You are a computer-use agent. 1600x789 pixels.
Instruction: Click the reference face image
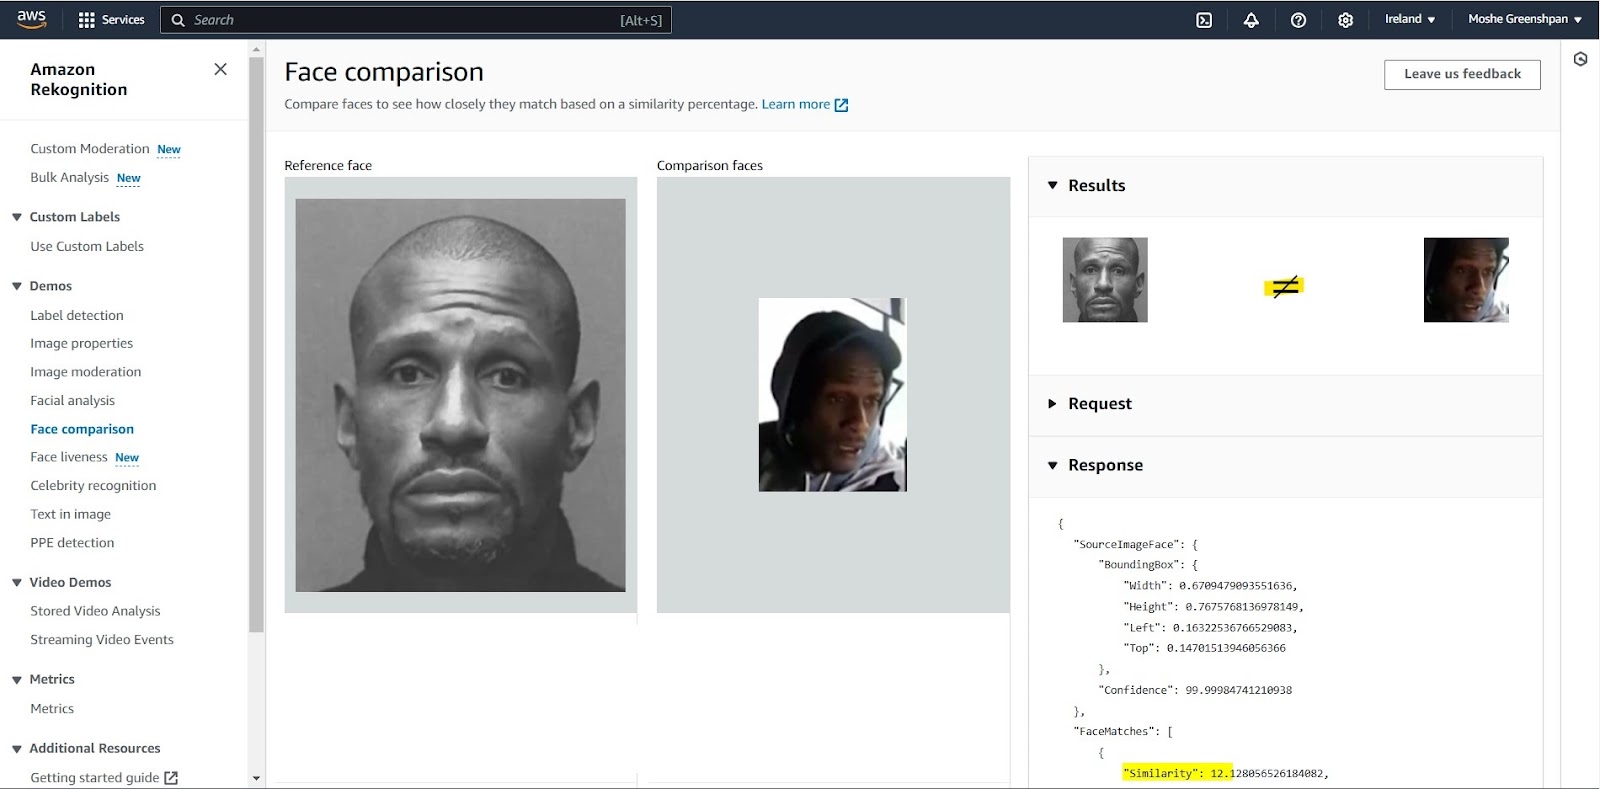460,395
